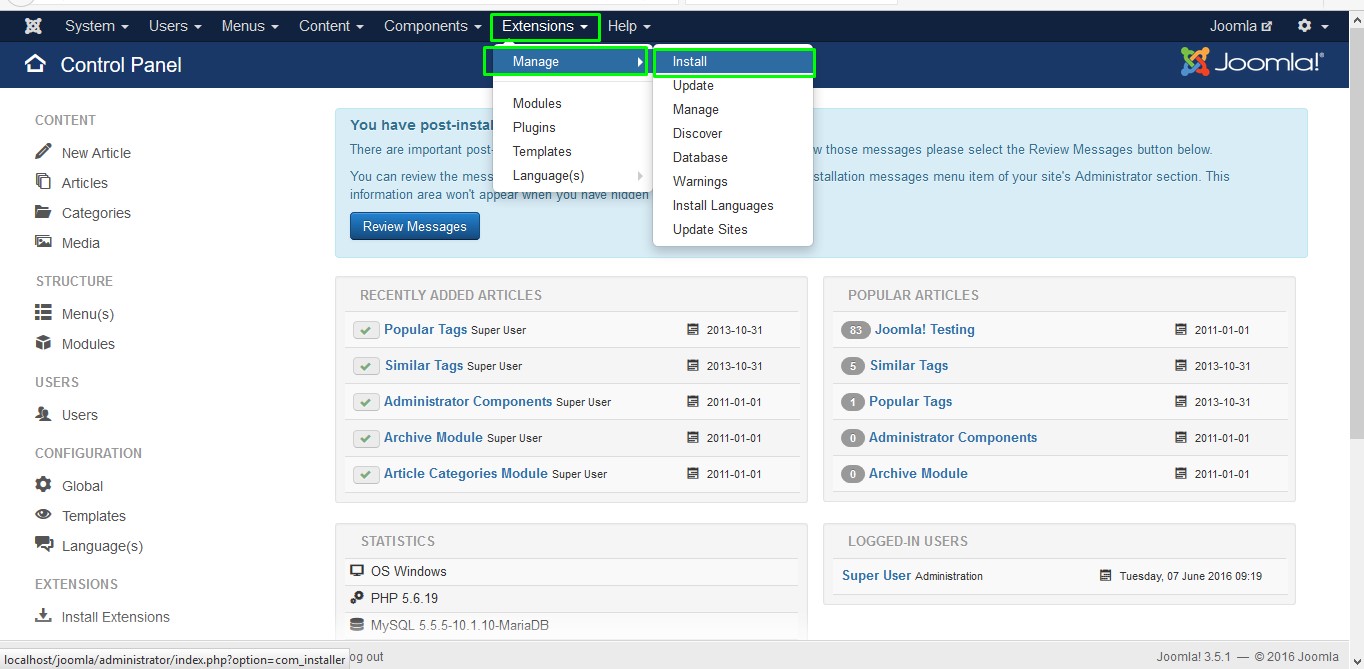Image resolution: width=1364 pixels, height=669 pixels.
Task: Select Install from the Manage submenu
Action: pos(688,61)
